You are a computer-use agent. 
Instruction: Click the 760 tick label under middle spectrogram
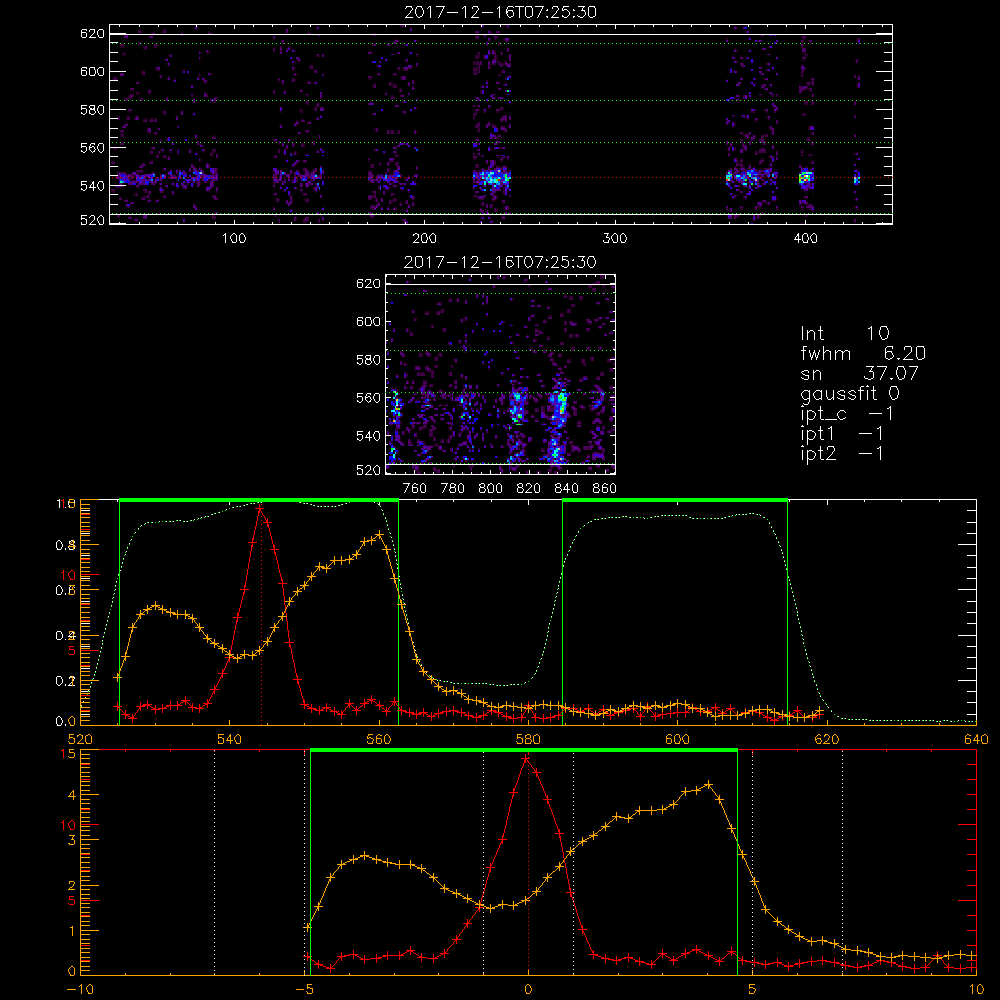415,489
